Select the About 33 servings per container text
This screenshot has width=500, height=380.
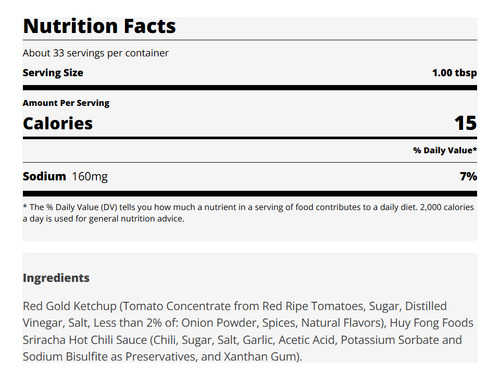pyautogui.click(x=96, y=53)
